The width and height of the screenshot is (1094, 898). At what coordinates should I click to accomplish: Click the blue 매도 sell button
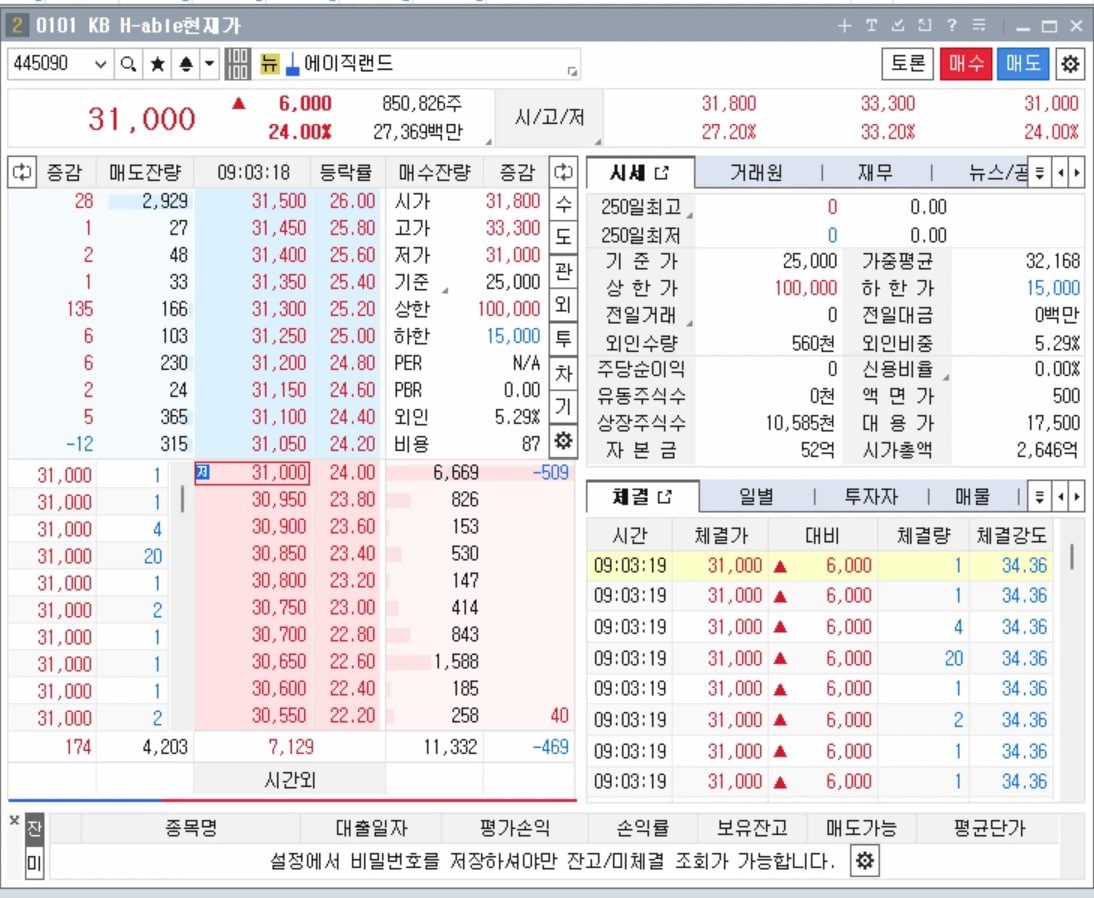(x=1023, y=64)
